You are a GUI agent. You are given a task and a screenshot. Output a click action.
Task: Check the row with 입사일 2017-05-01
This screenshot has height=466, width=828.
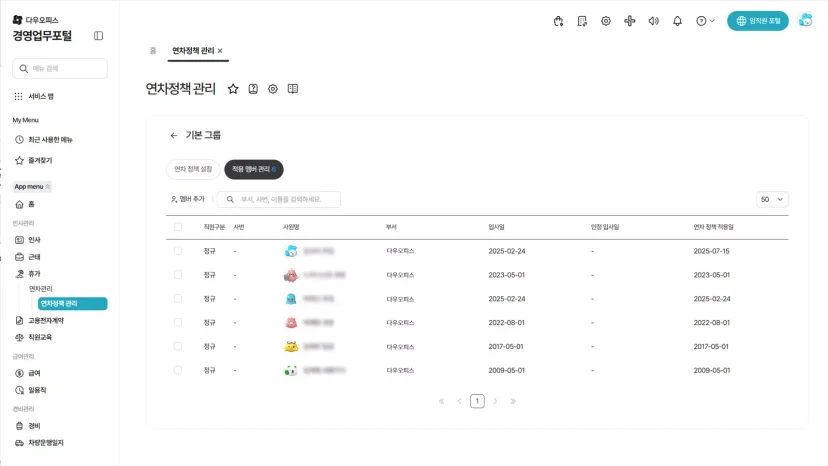coord(178,346)
